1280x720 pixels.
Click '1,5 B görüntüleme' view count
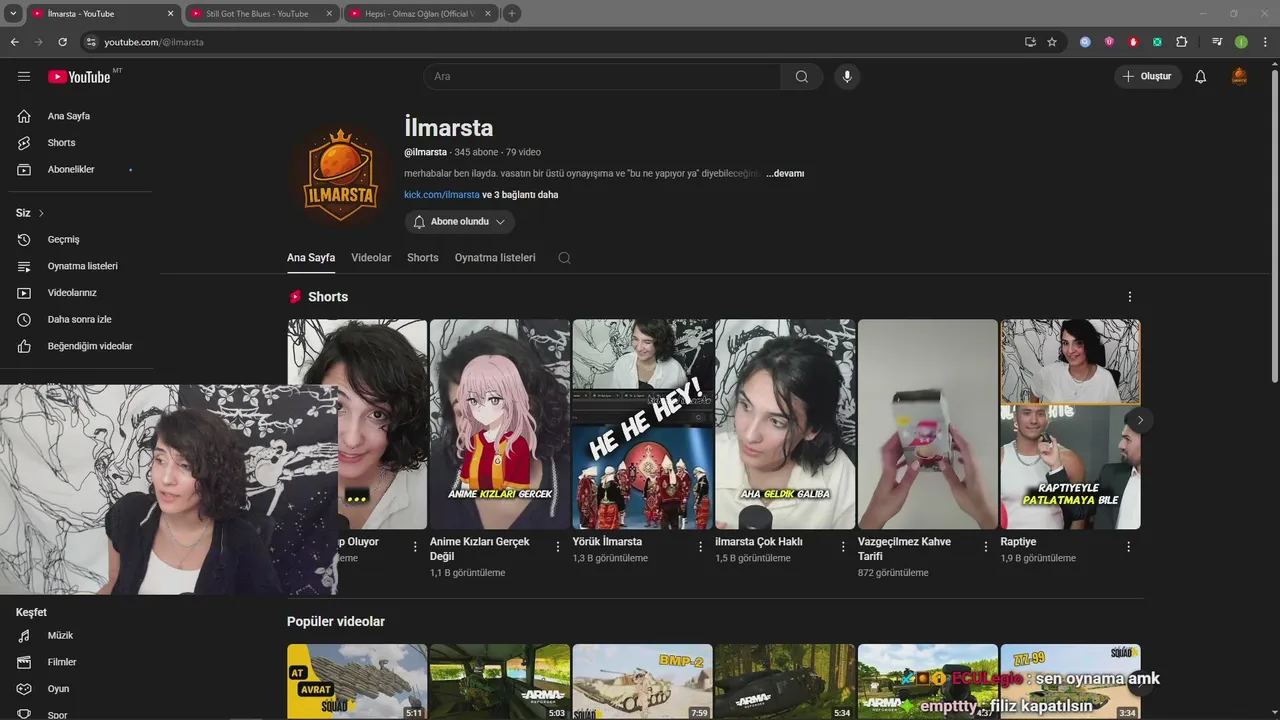pos(753,558)
